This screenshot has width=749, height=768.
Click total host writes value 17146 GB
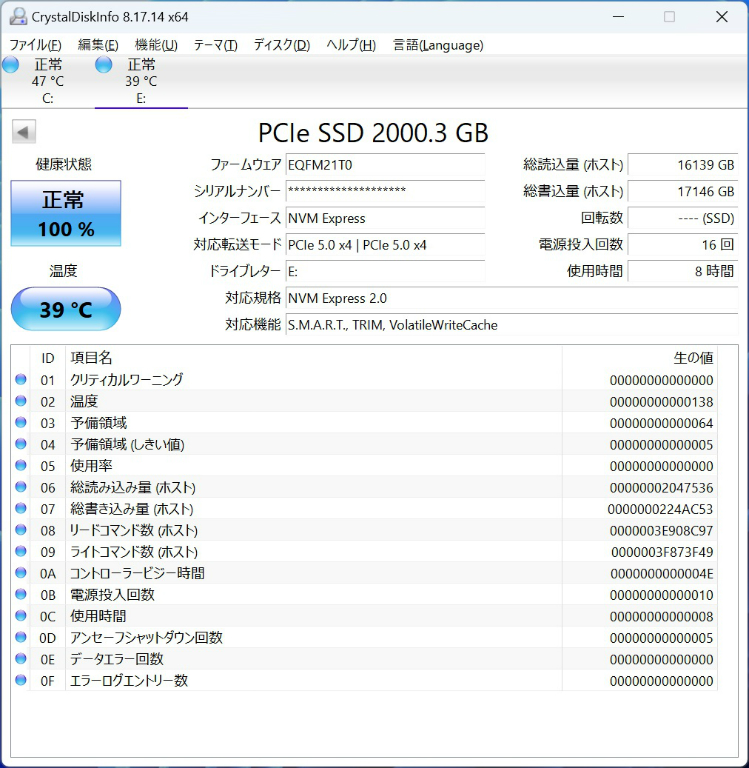683,191
